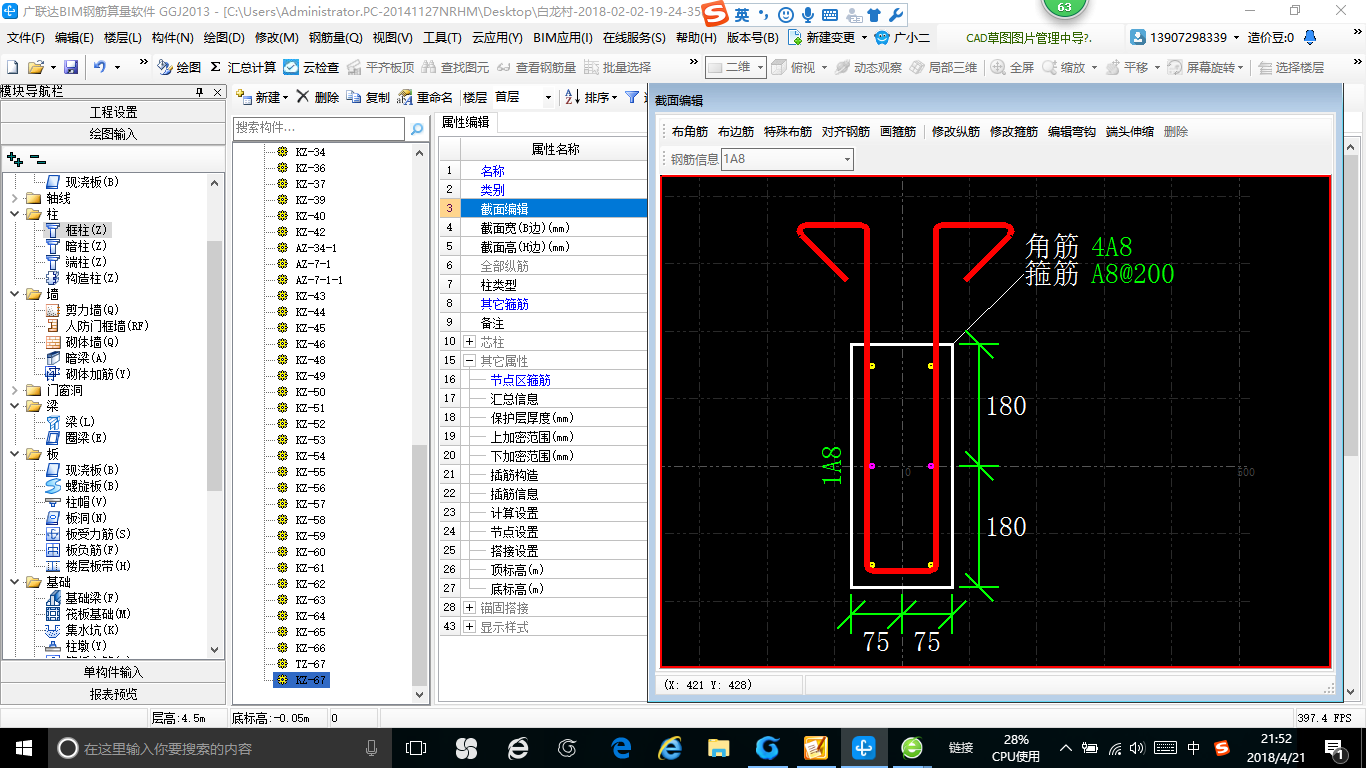Click the new file icon in the toolbar
The image size is (1366, 768).
point(13,67)
